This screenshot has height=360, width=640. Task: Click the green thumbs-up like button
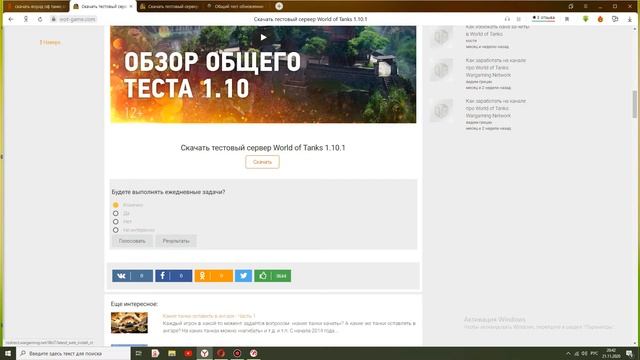tap(273, 276)
